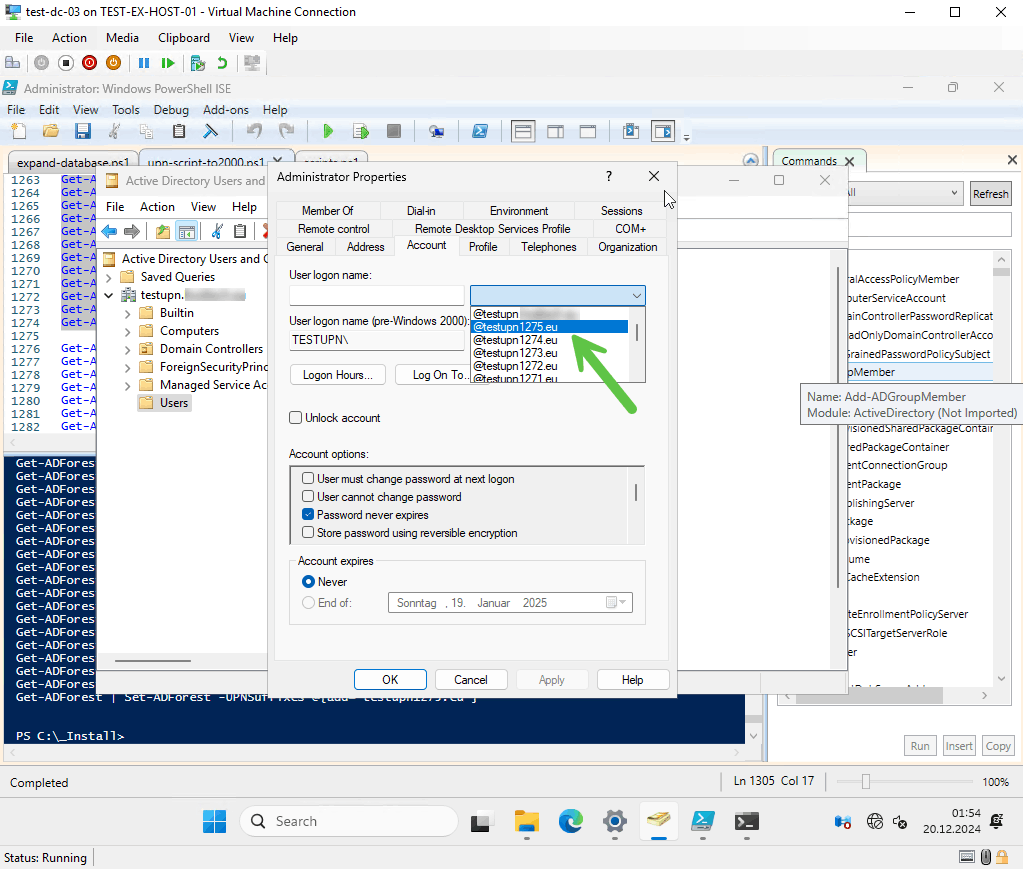Click the back arrow in Active Directory toolbar
This screenshot has height=869, width=1023.
click(110, 232)
